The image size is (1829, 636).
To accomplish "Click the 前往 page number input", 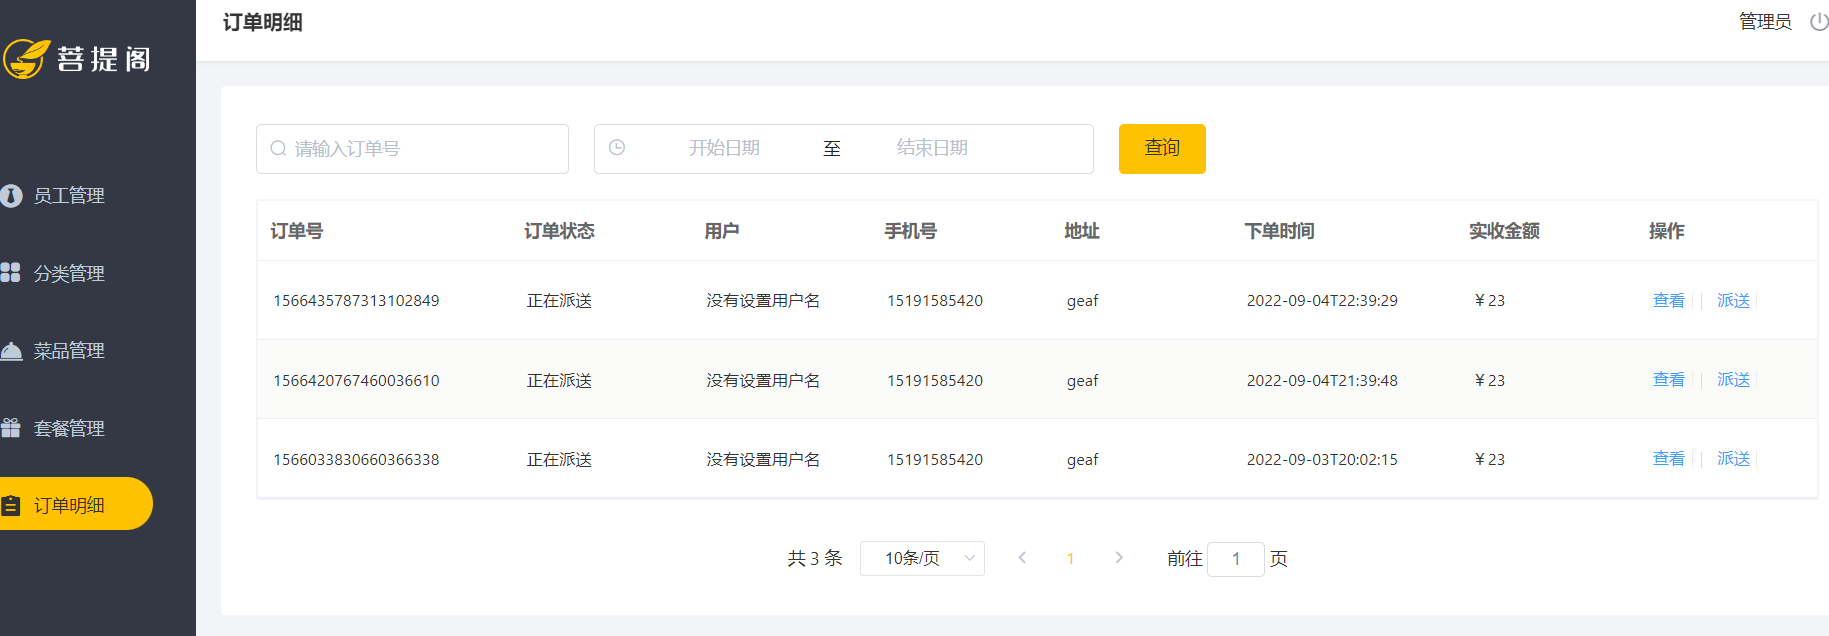I will [x=1236, y=559].
